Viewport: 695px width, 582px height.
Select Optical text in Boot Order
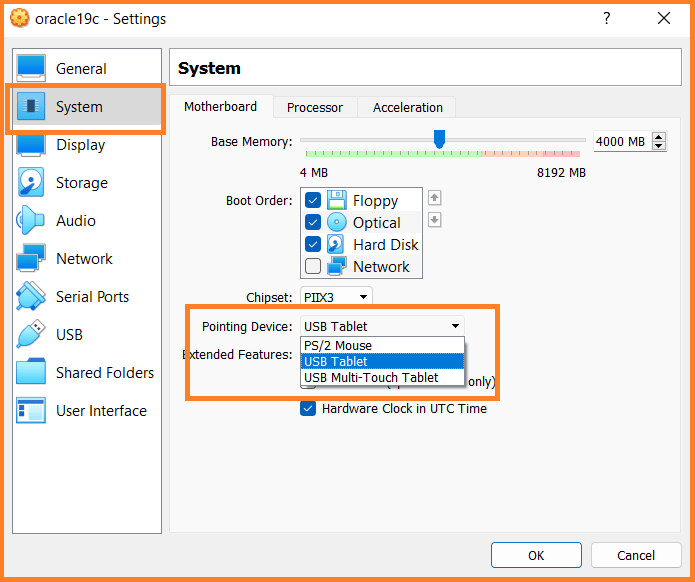[377, 223]
